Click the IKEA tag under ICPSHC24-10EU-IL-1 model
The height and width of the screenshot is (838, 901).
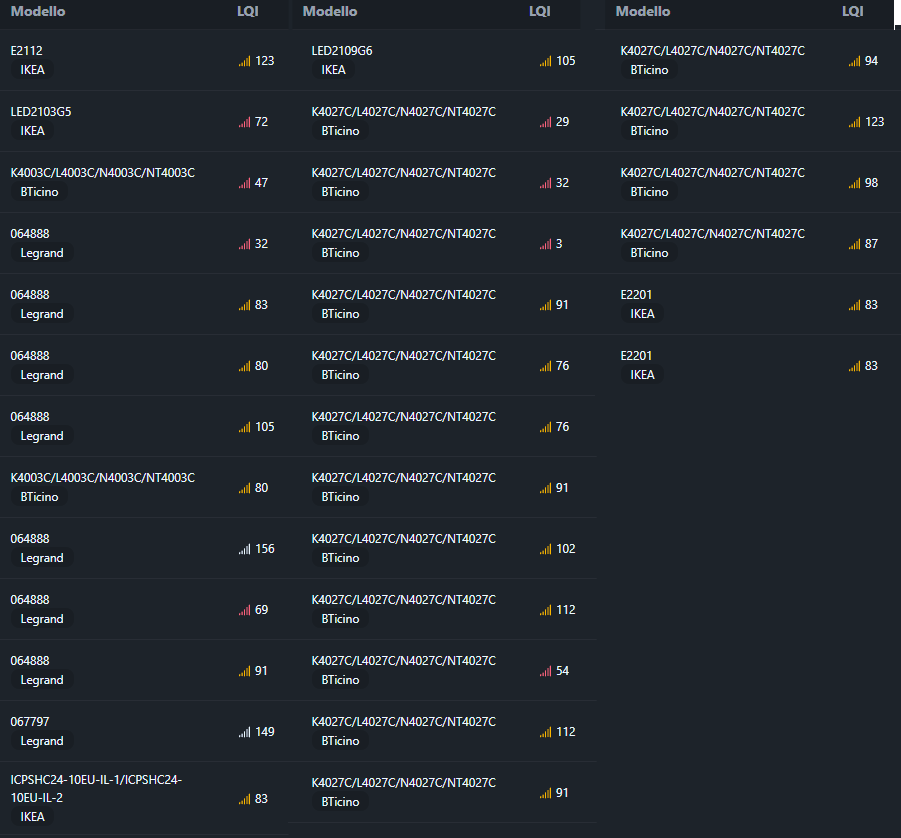33,817
